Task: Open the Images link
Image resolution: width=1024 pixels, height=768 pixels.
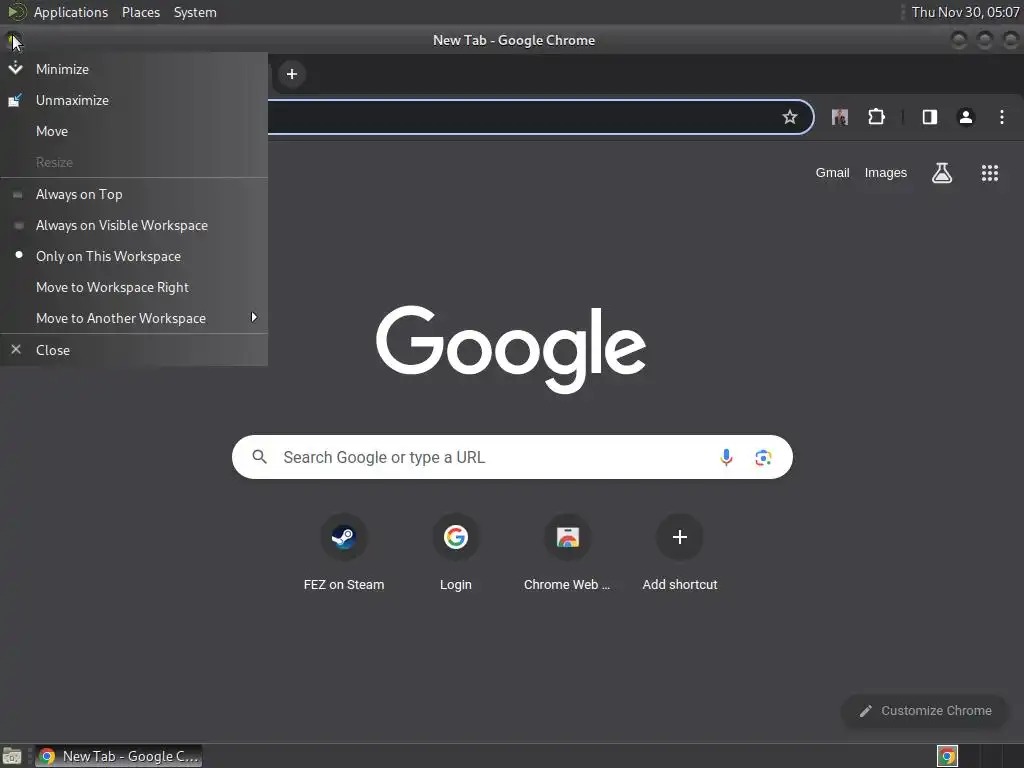Action: [x=886, y=173]
